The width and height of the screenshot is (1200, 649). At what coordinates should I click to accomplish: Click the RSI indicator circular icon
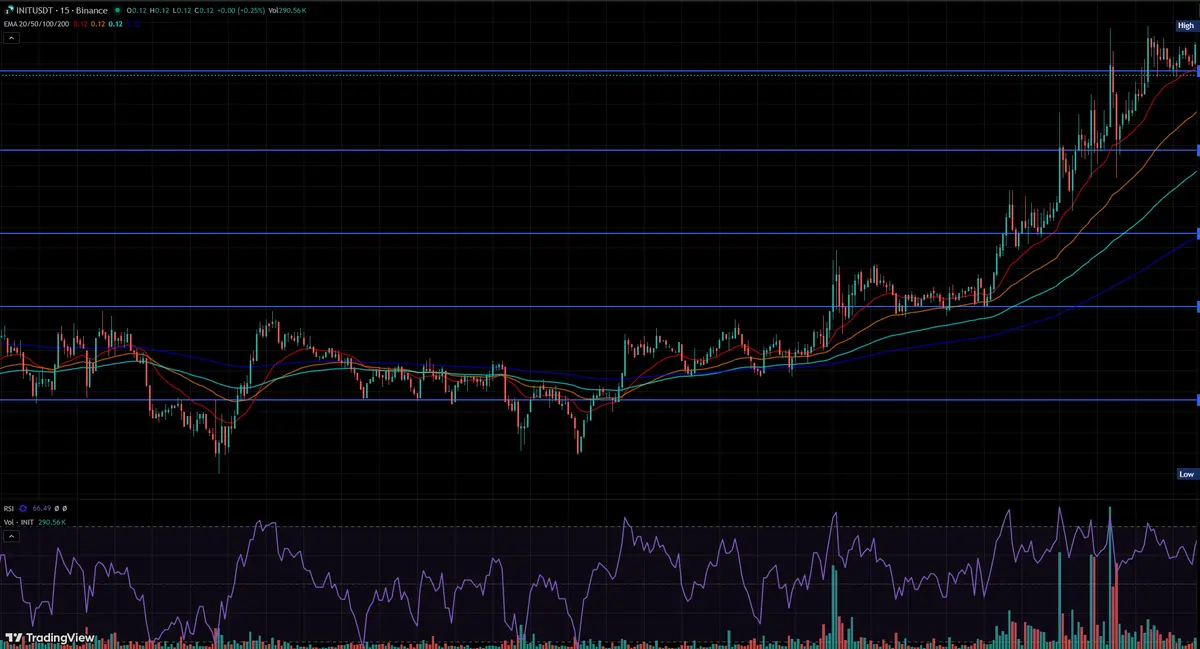tap(23, 508)
